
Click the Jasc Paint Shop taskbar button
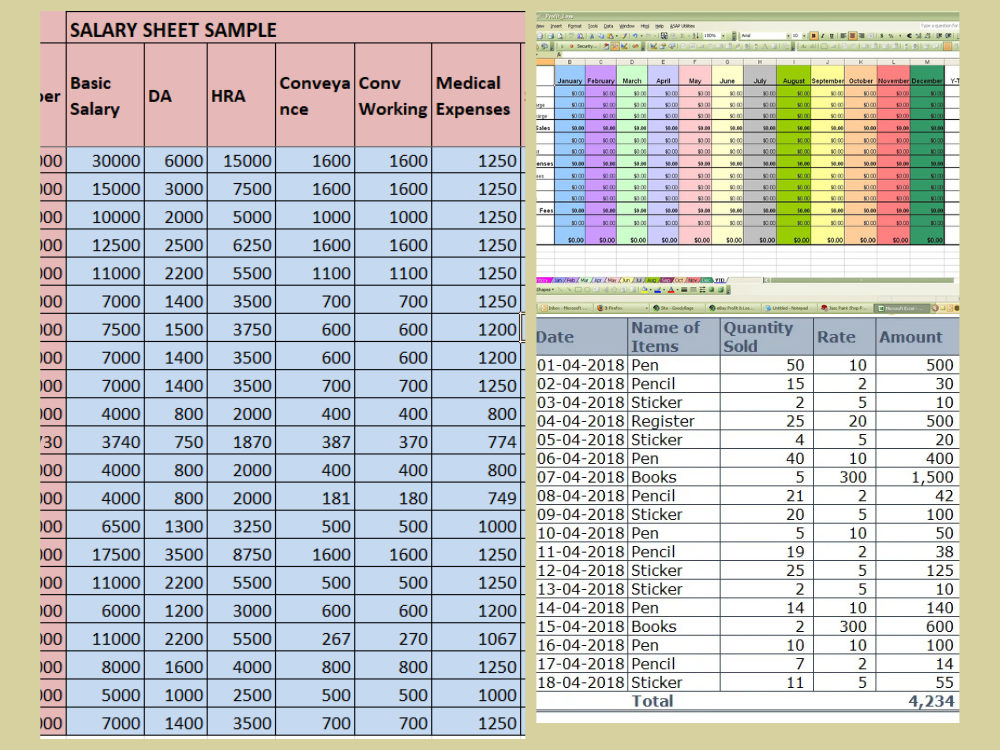(x=844, y=308)
